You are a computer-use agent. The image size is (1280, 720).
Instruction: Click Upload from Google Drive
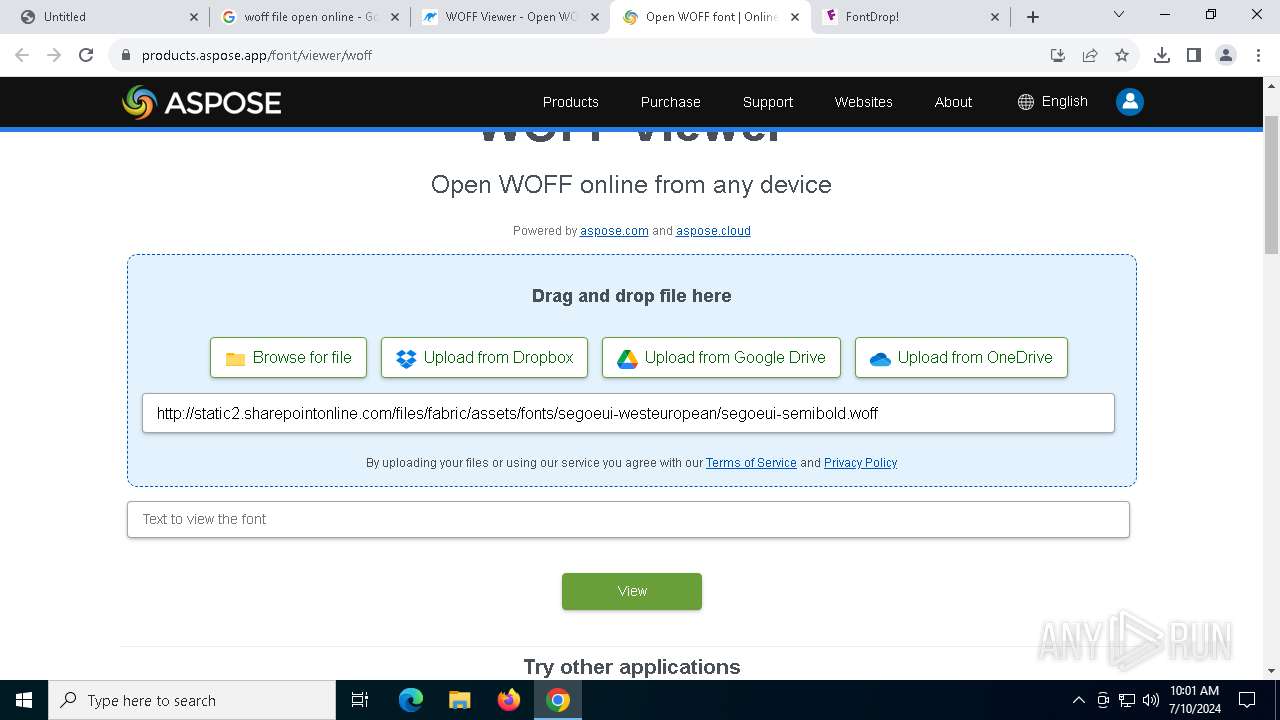721,358
